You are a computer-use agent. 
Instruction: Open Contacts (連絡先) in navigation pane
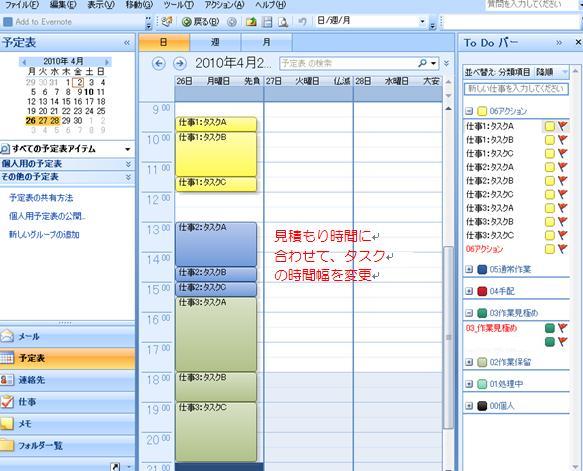pos(67,380)
